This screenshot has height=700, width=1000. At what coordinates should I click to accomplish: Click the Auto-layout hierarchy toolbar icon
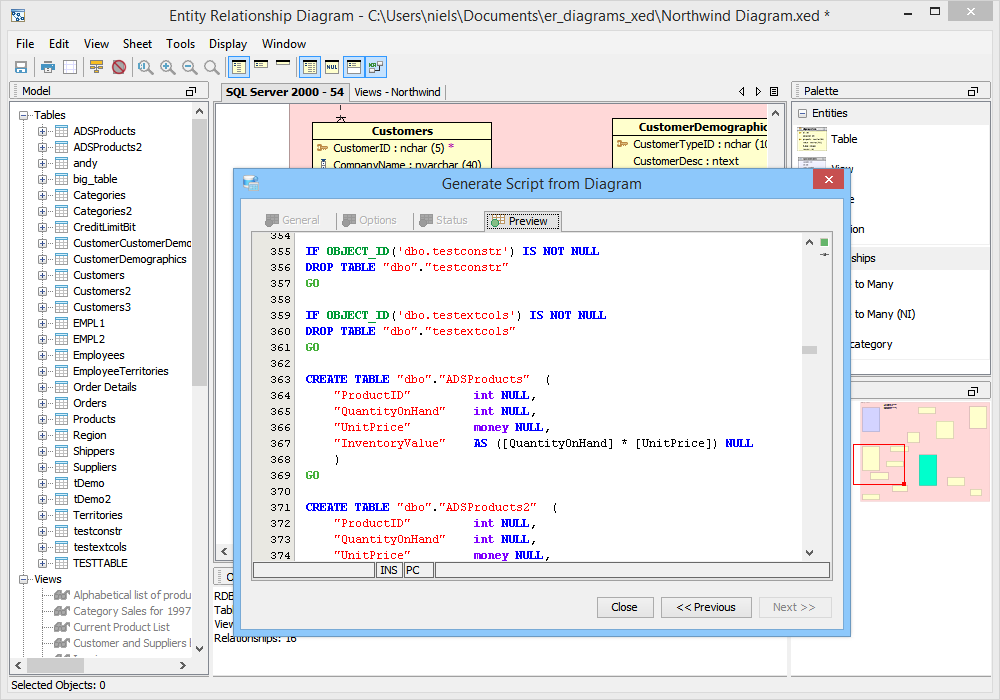pos(96,67)
